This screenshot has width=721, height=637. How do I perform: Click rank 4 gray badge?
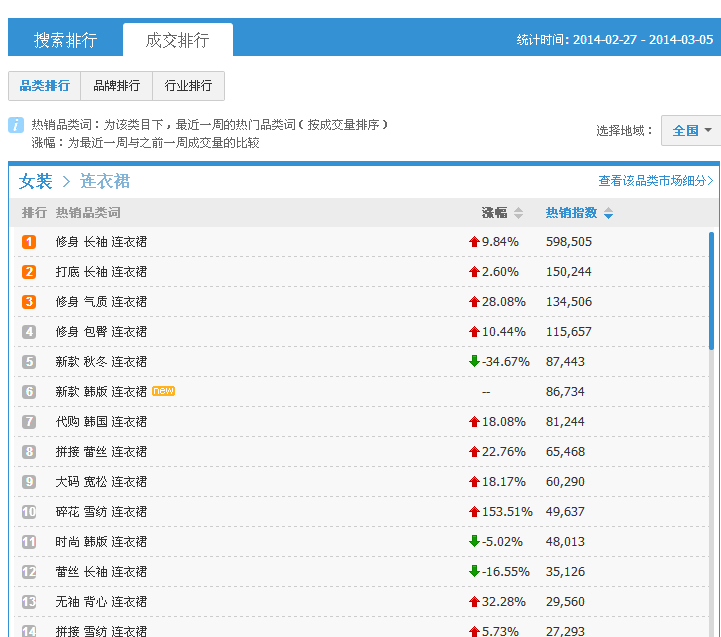pos(29,332)
